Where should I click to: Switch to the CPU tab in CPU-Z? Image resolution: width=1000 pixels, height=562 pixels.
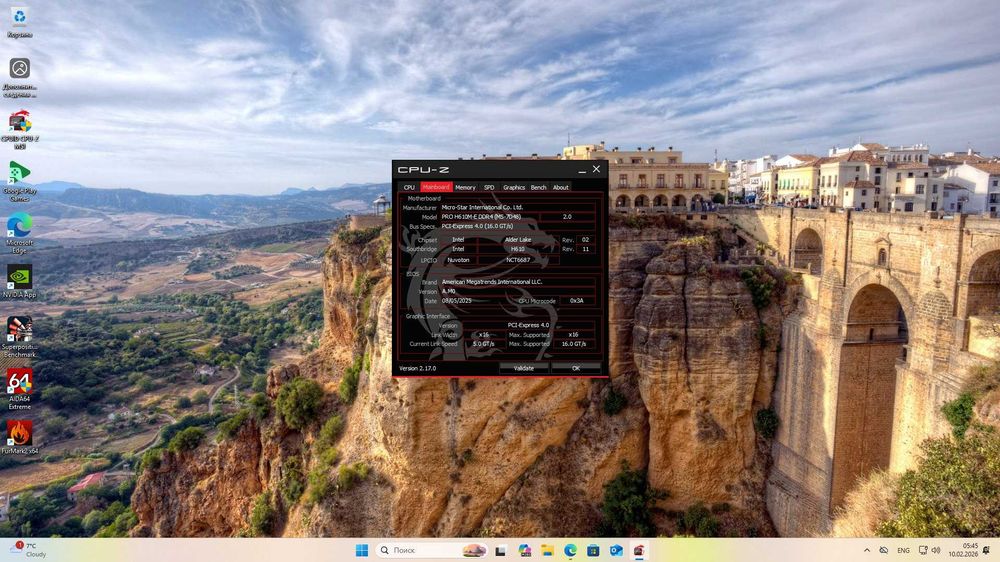click(x=409, y=187)
